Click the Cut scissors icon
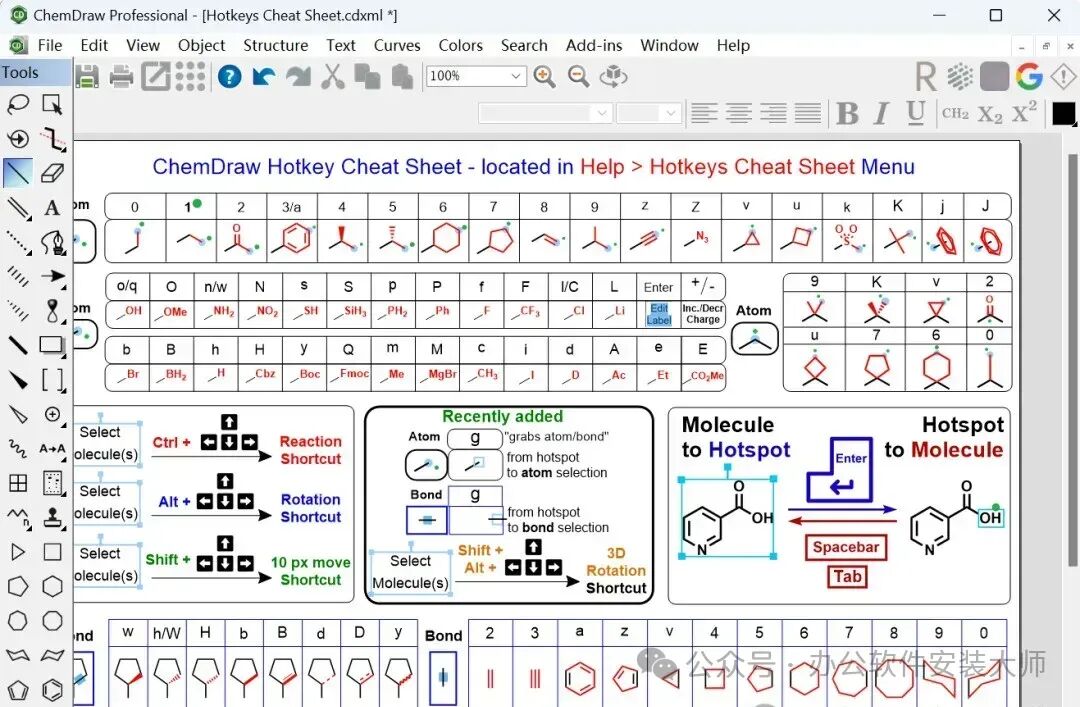Viewport: 1080px width, 707px height. 333,76
